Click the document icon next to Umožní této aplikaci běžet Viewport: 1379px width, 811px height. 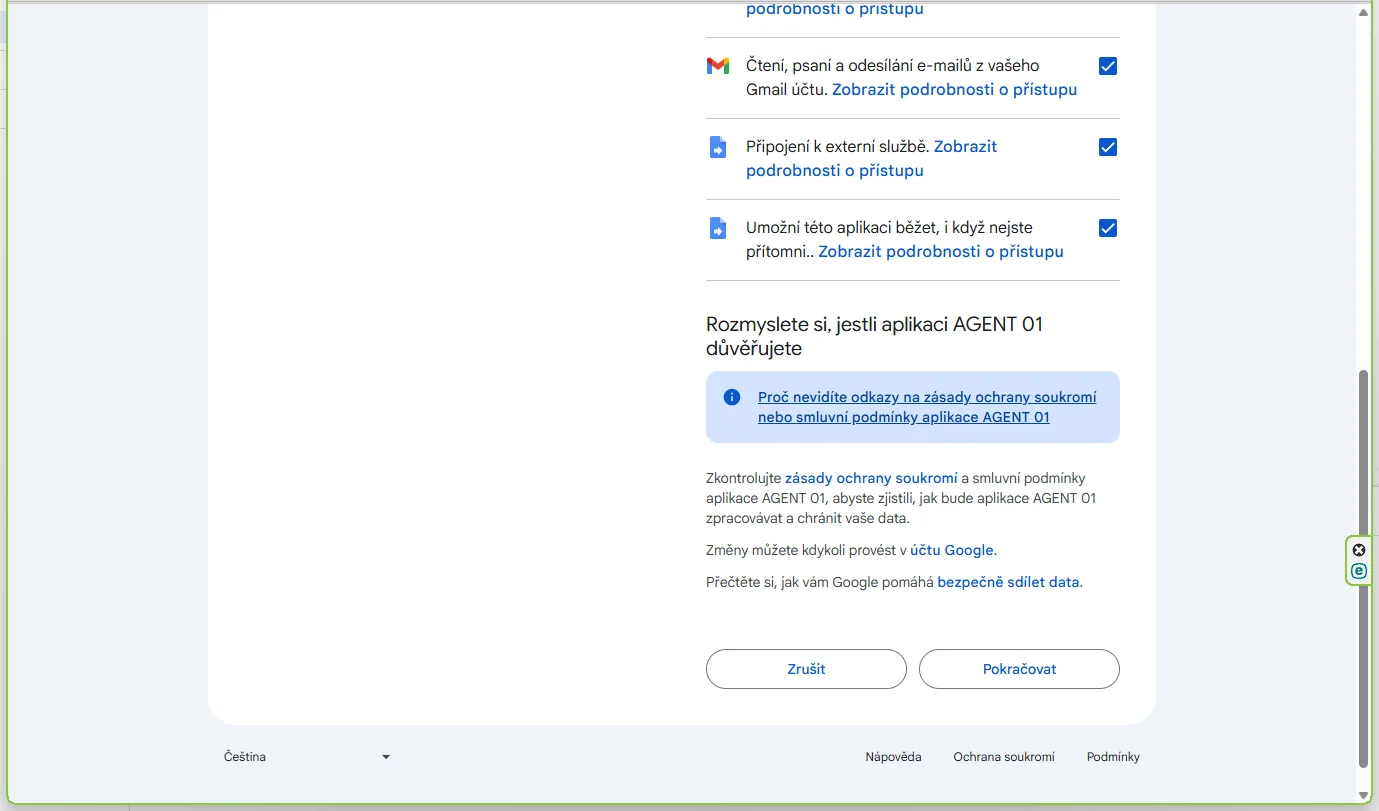[718, 228]
